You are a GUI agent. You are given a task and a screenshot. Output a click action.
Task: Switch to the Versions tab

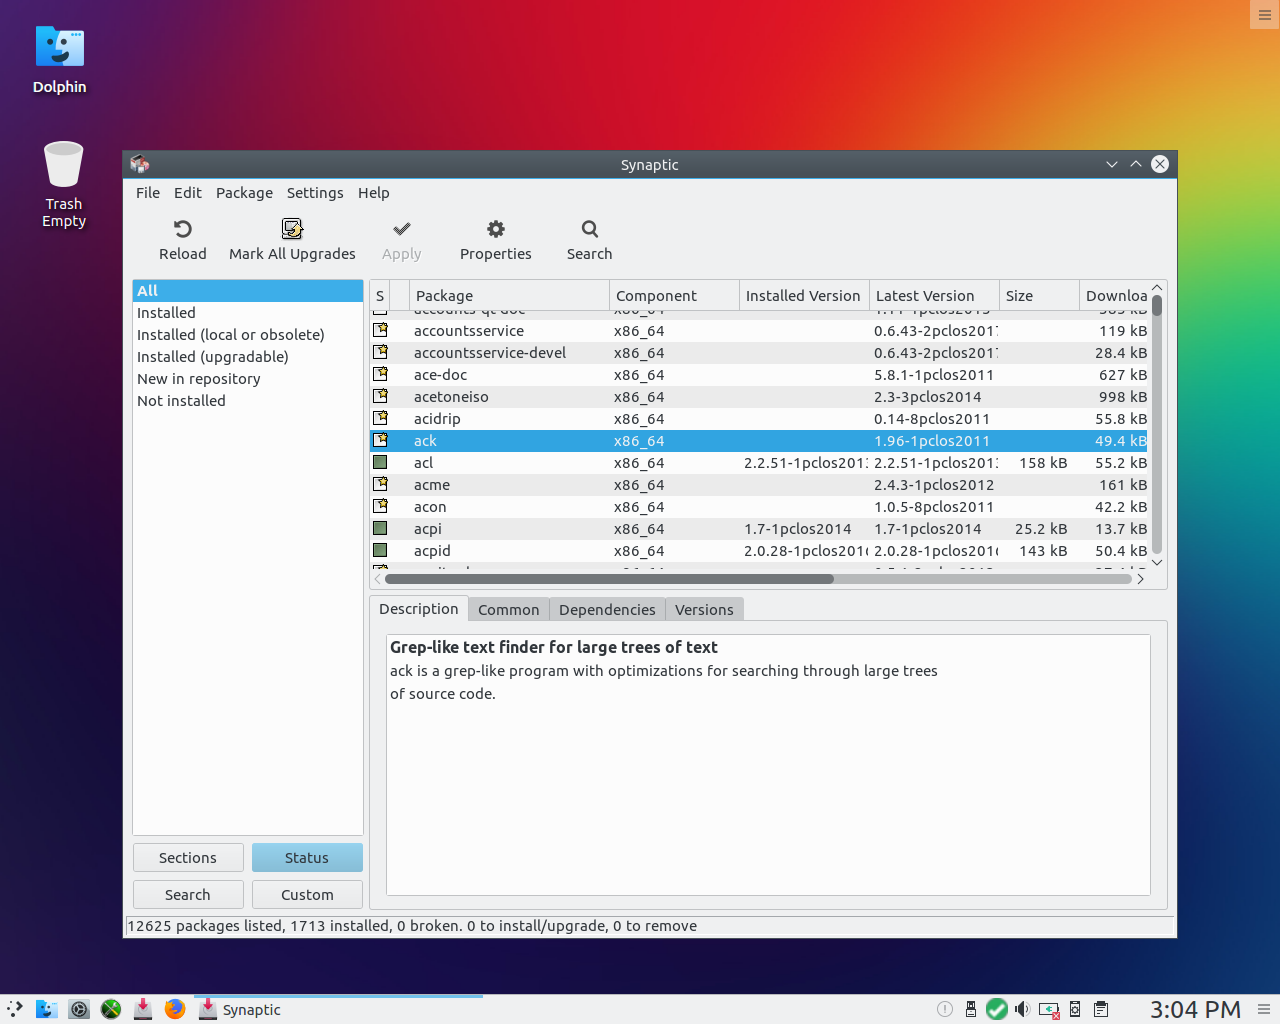pos(704,609)
